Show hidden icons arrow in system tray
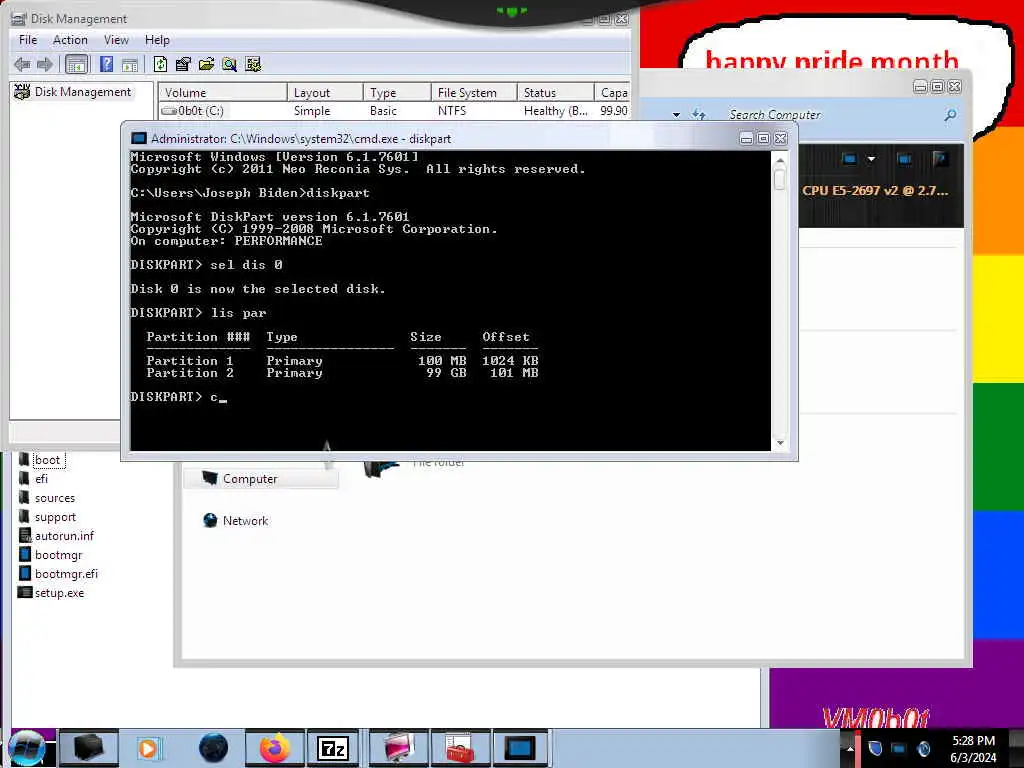This screenshot has height=768, width=1024. click(850, 749)
